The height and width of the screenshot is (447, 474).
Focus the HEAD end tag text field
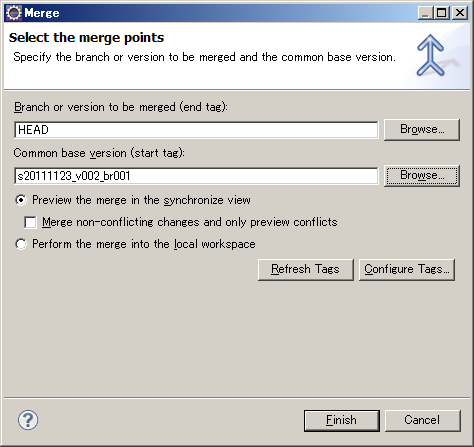click(x=196, y=130)
